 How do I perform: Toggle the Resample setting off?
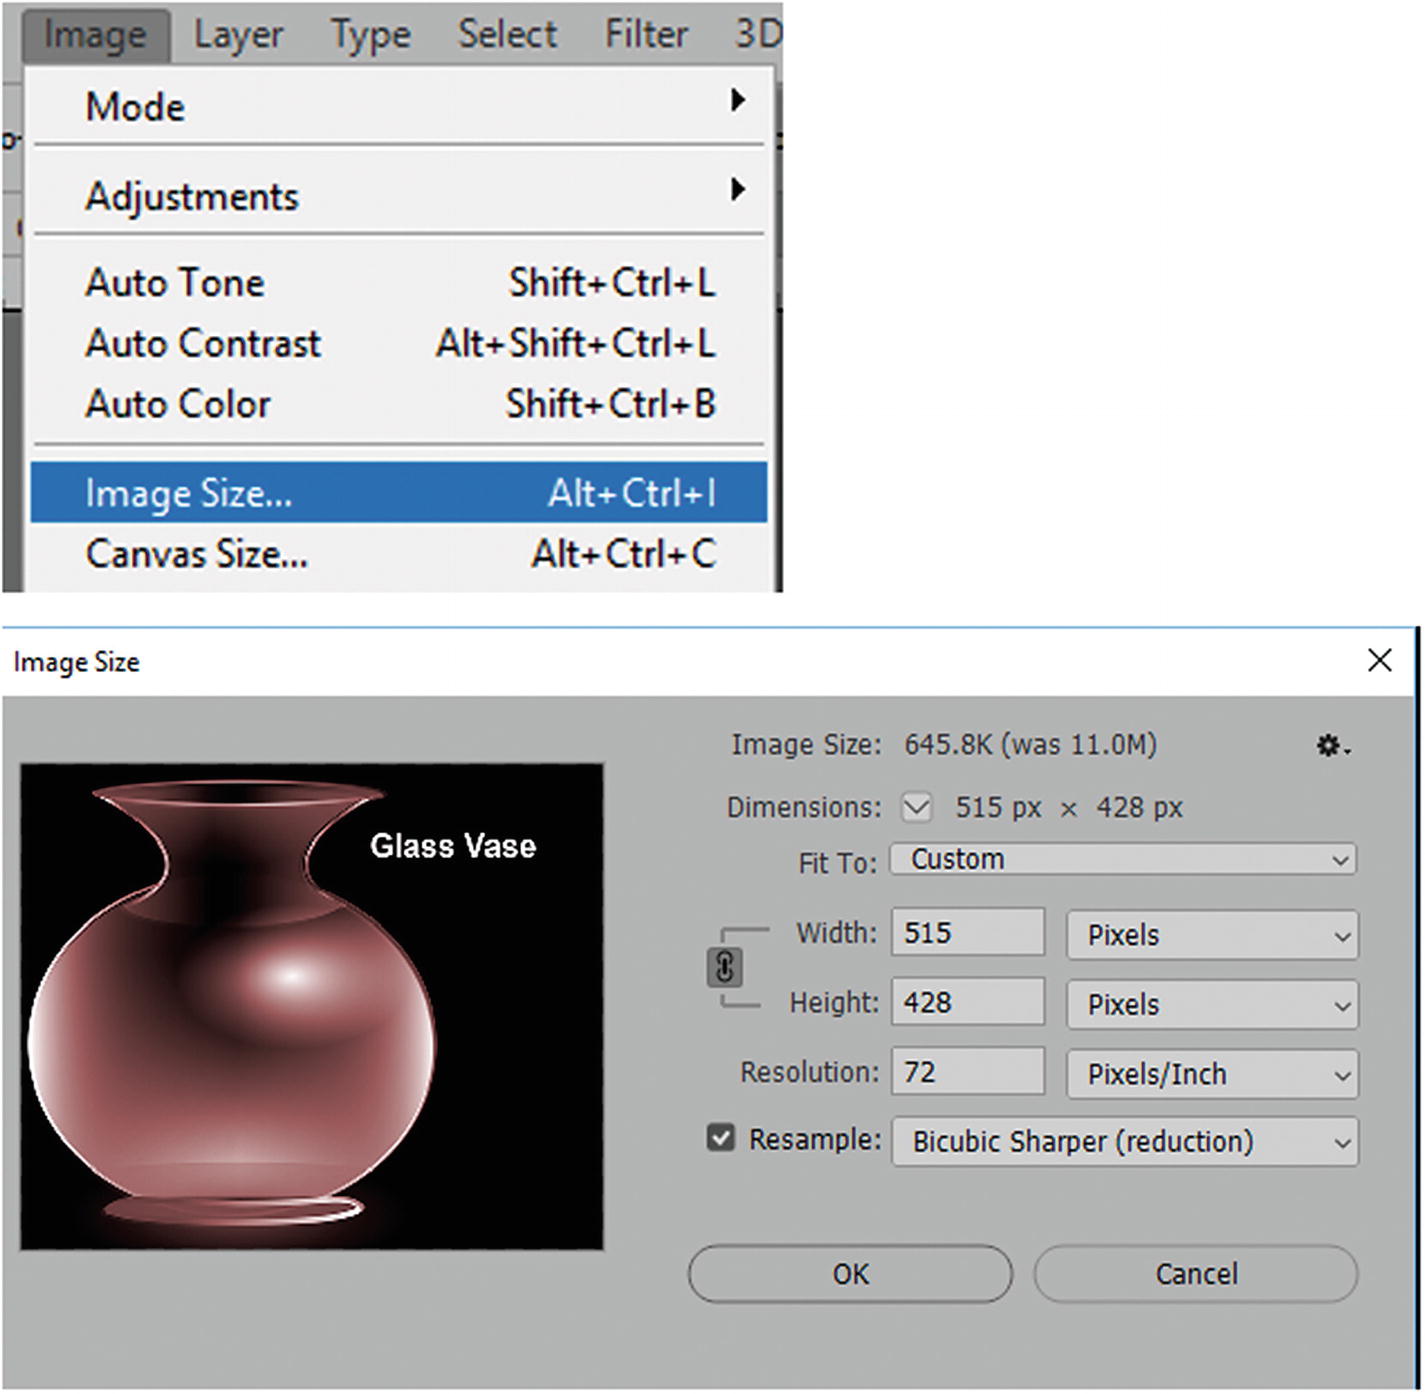(720, 1138)
